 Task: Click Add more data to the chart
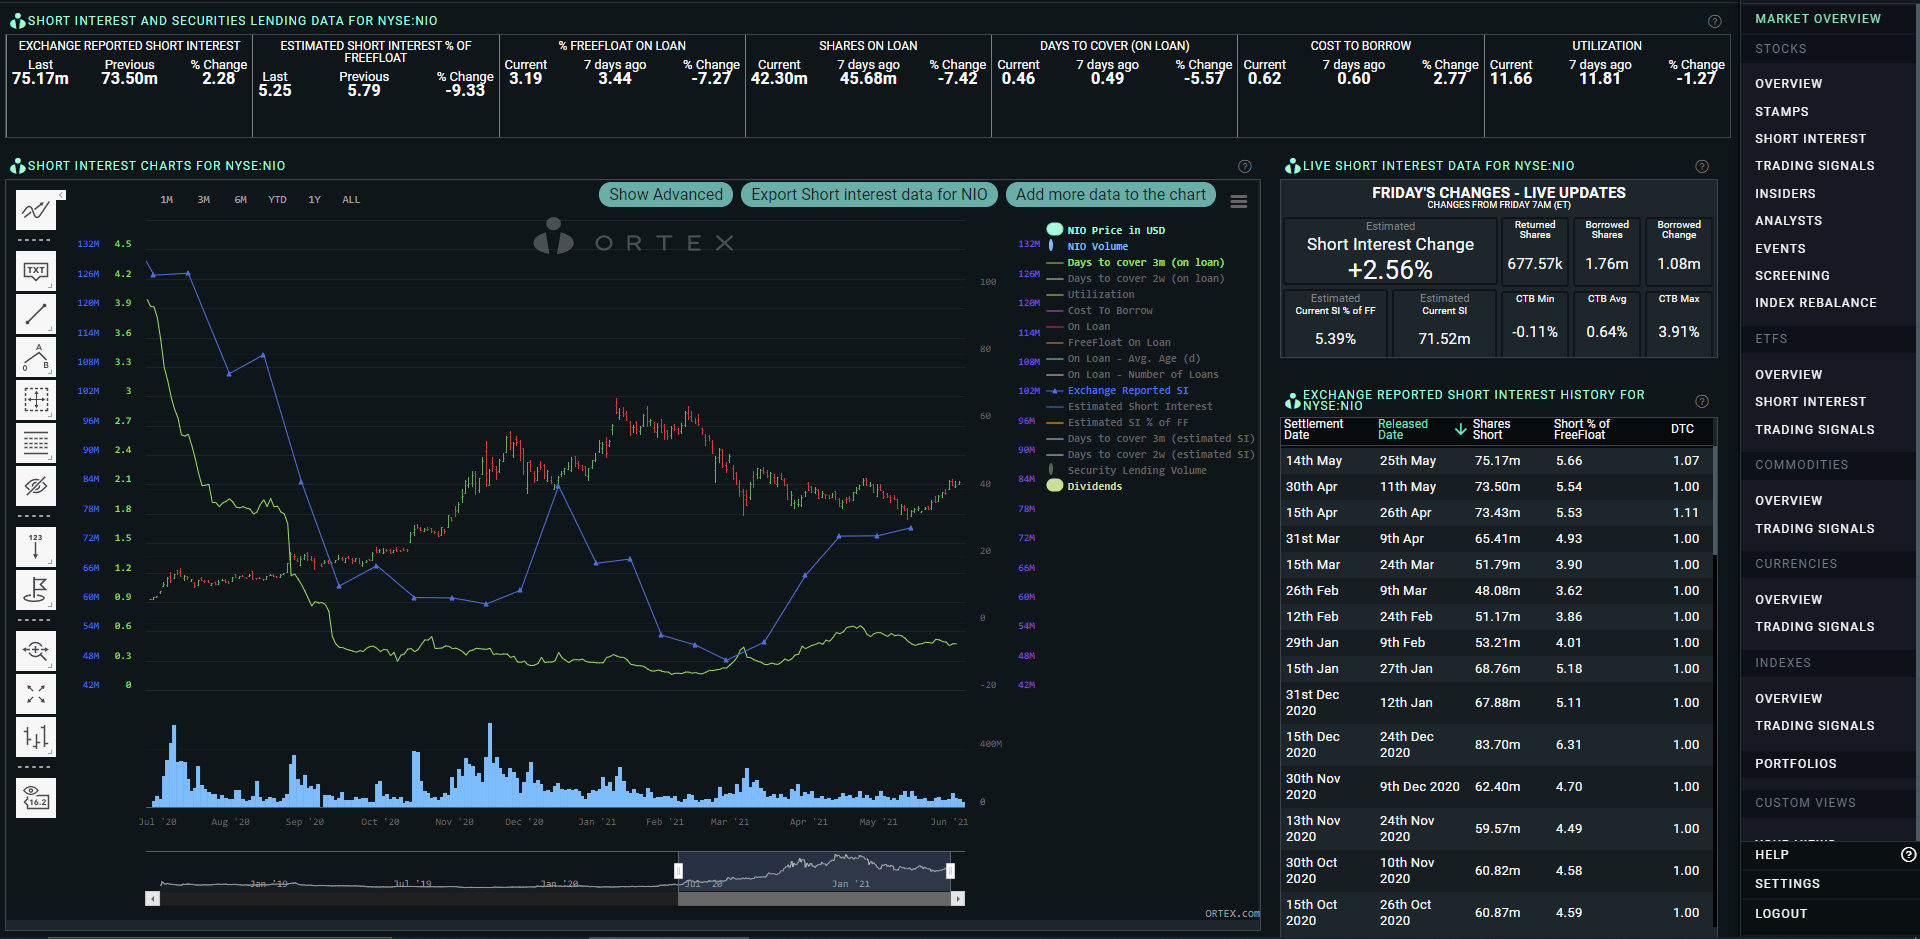[x=1111, y=194]
